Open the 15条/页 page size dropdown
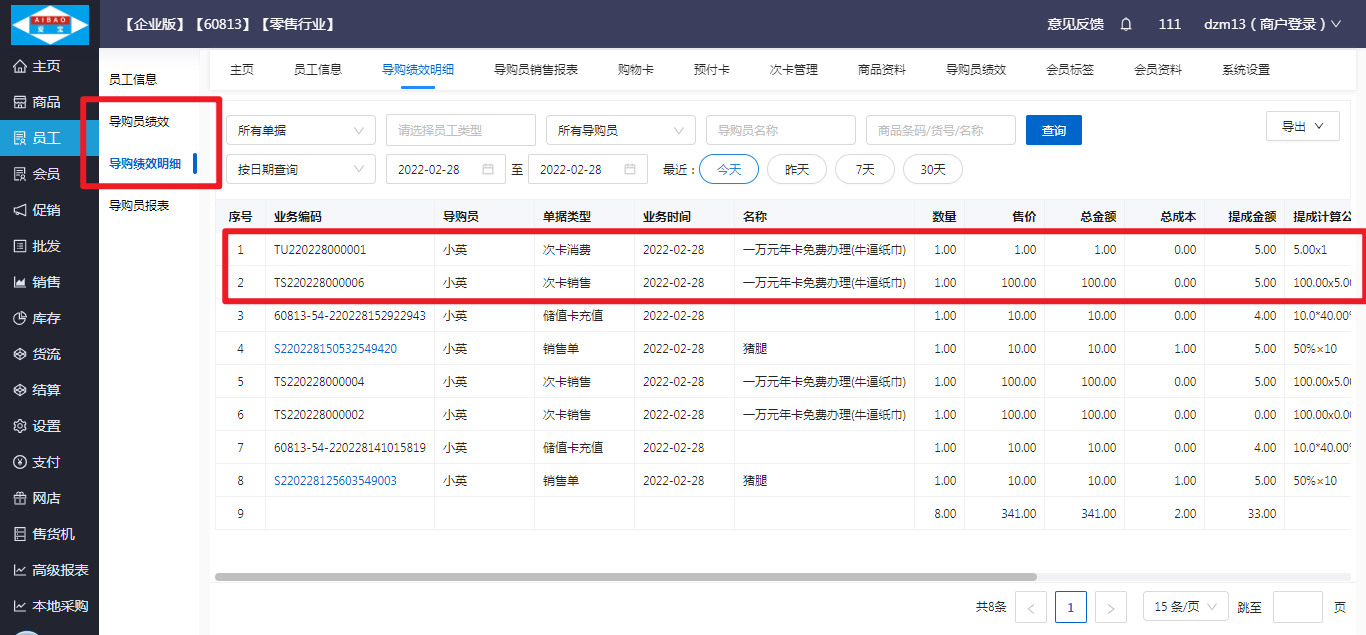 [1185, 607]
